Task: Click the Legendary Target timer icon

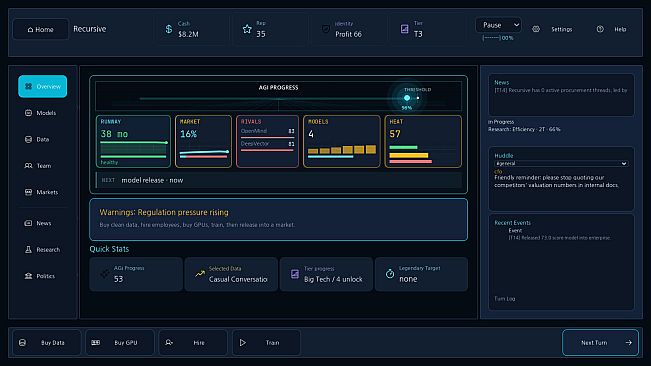Action: (x=389, y=274)
